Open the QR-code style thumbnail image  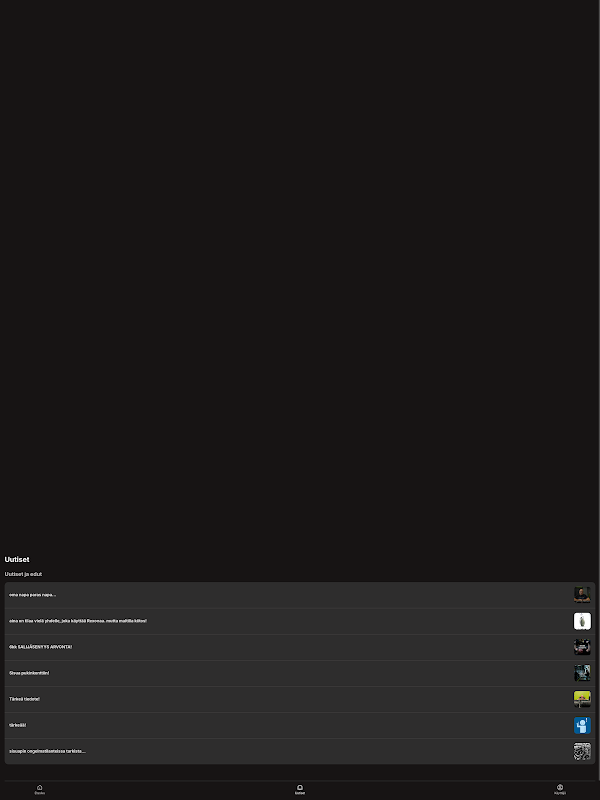coord(582,751)
